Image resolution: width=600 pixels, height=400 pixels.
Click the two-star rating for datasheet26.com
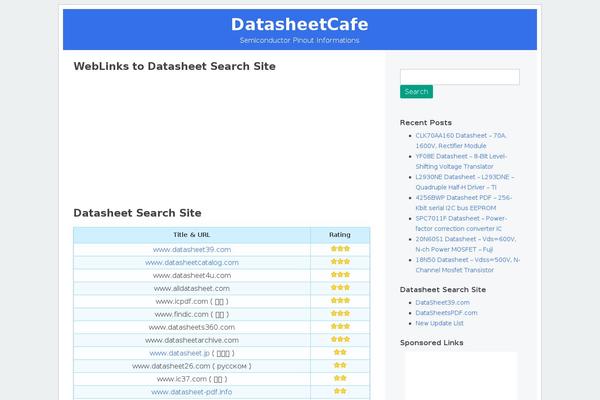[340, 366]
